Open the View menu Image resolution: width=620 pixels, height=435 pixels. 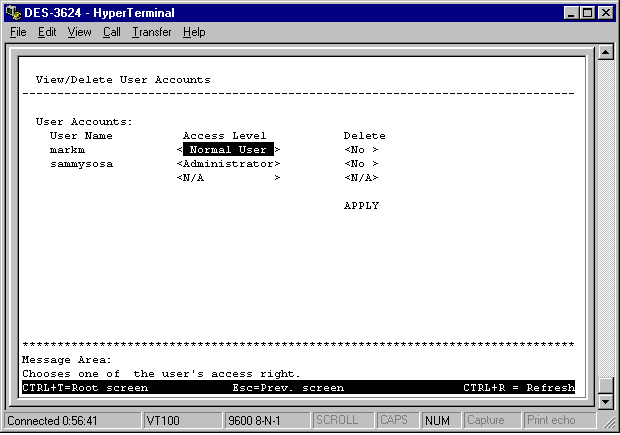[x=79, y=32]
